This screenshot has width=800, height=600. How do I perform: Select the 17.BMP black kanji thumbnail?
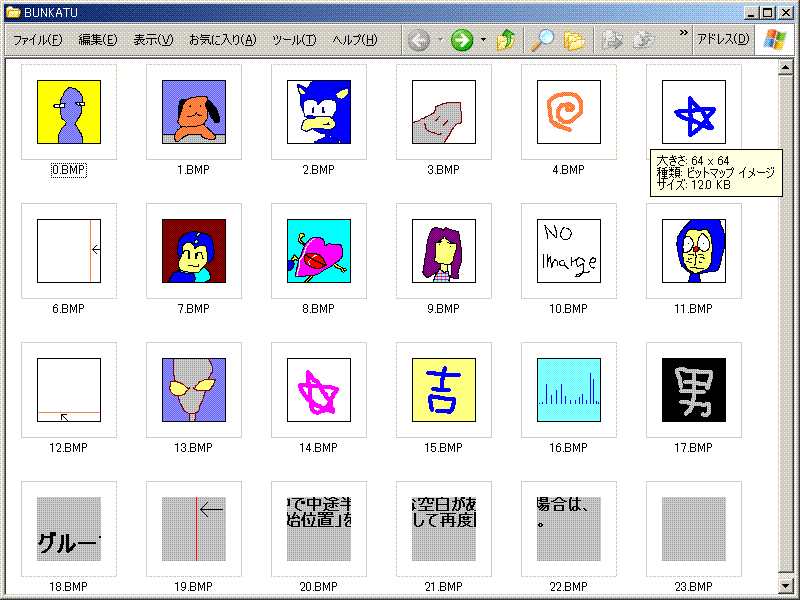click(694, 390)
